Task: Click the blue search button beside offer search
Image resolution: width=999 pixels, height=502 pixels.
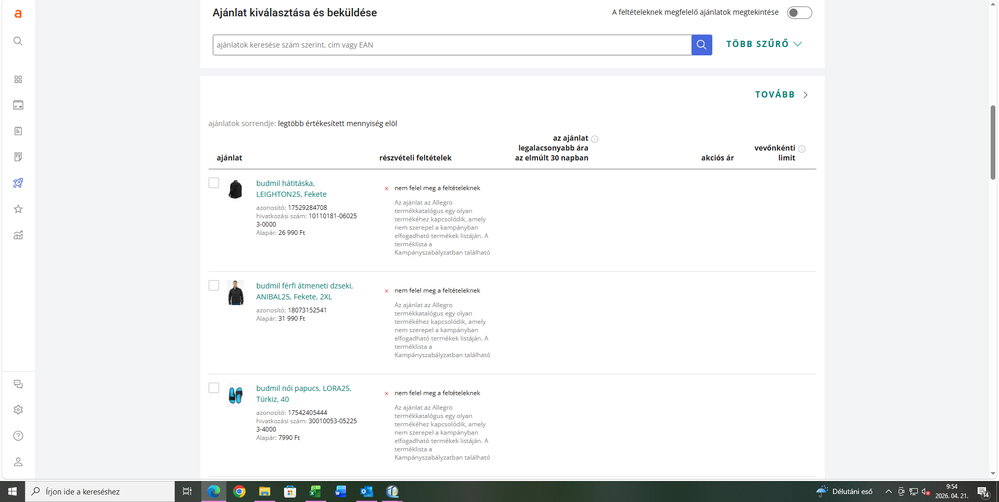Action: click(x=701, y=45)
